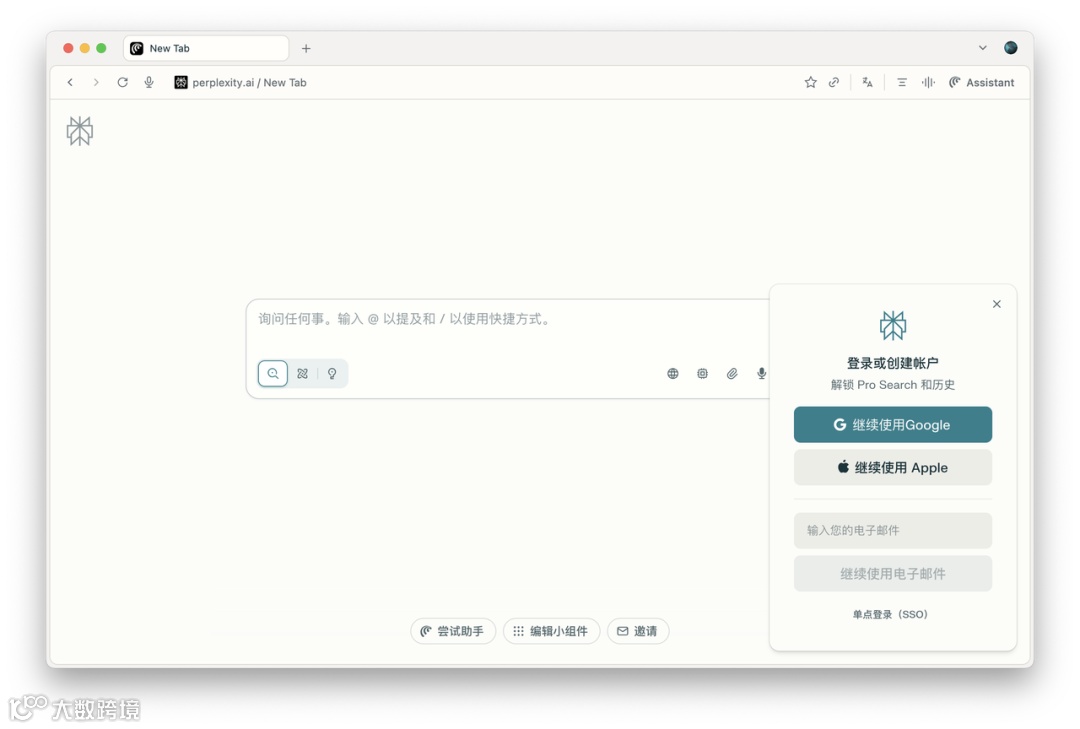Click the Perplexity logo on the page

click(80, 131)
